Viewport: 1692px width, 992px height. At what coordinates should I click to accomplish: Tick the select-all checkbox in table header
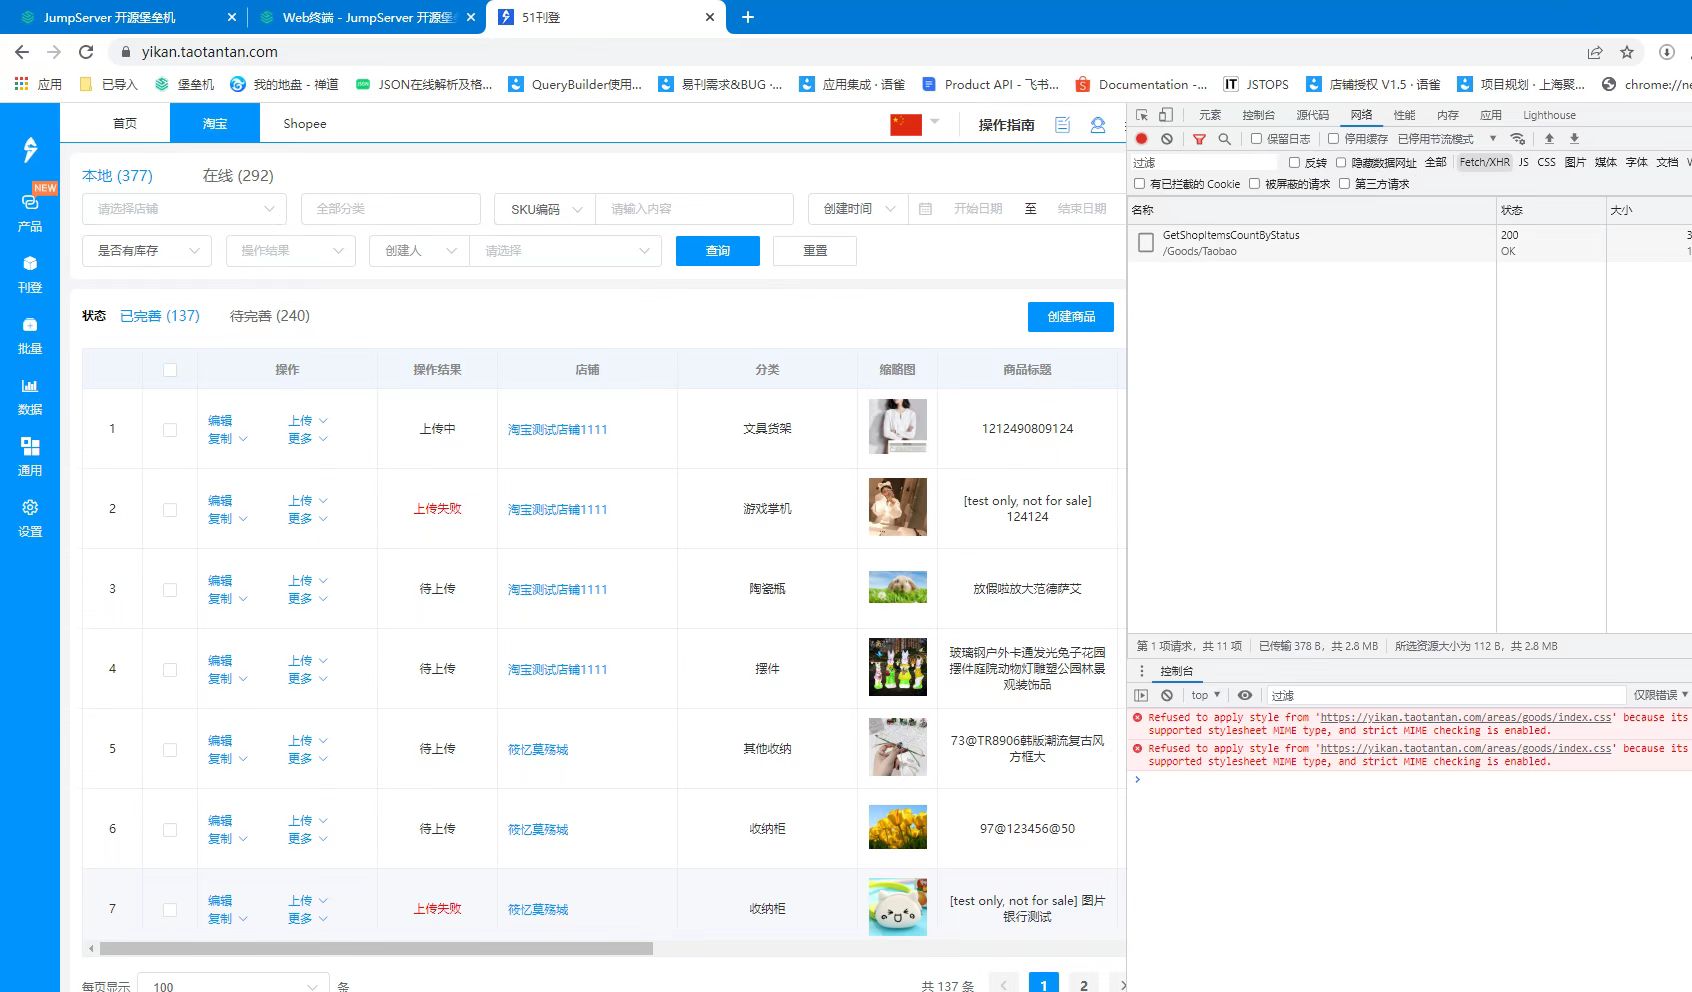[170, 370]
